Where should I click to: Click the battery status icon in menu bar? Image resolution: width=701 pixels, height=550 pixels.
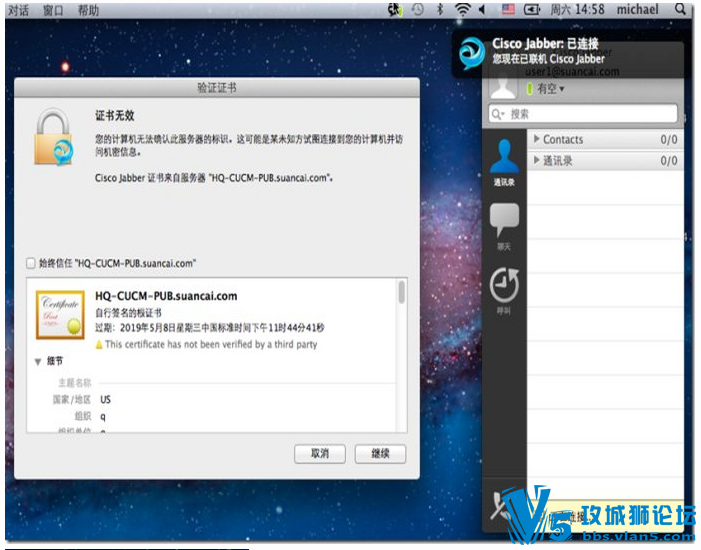tap(532, 9)
